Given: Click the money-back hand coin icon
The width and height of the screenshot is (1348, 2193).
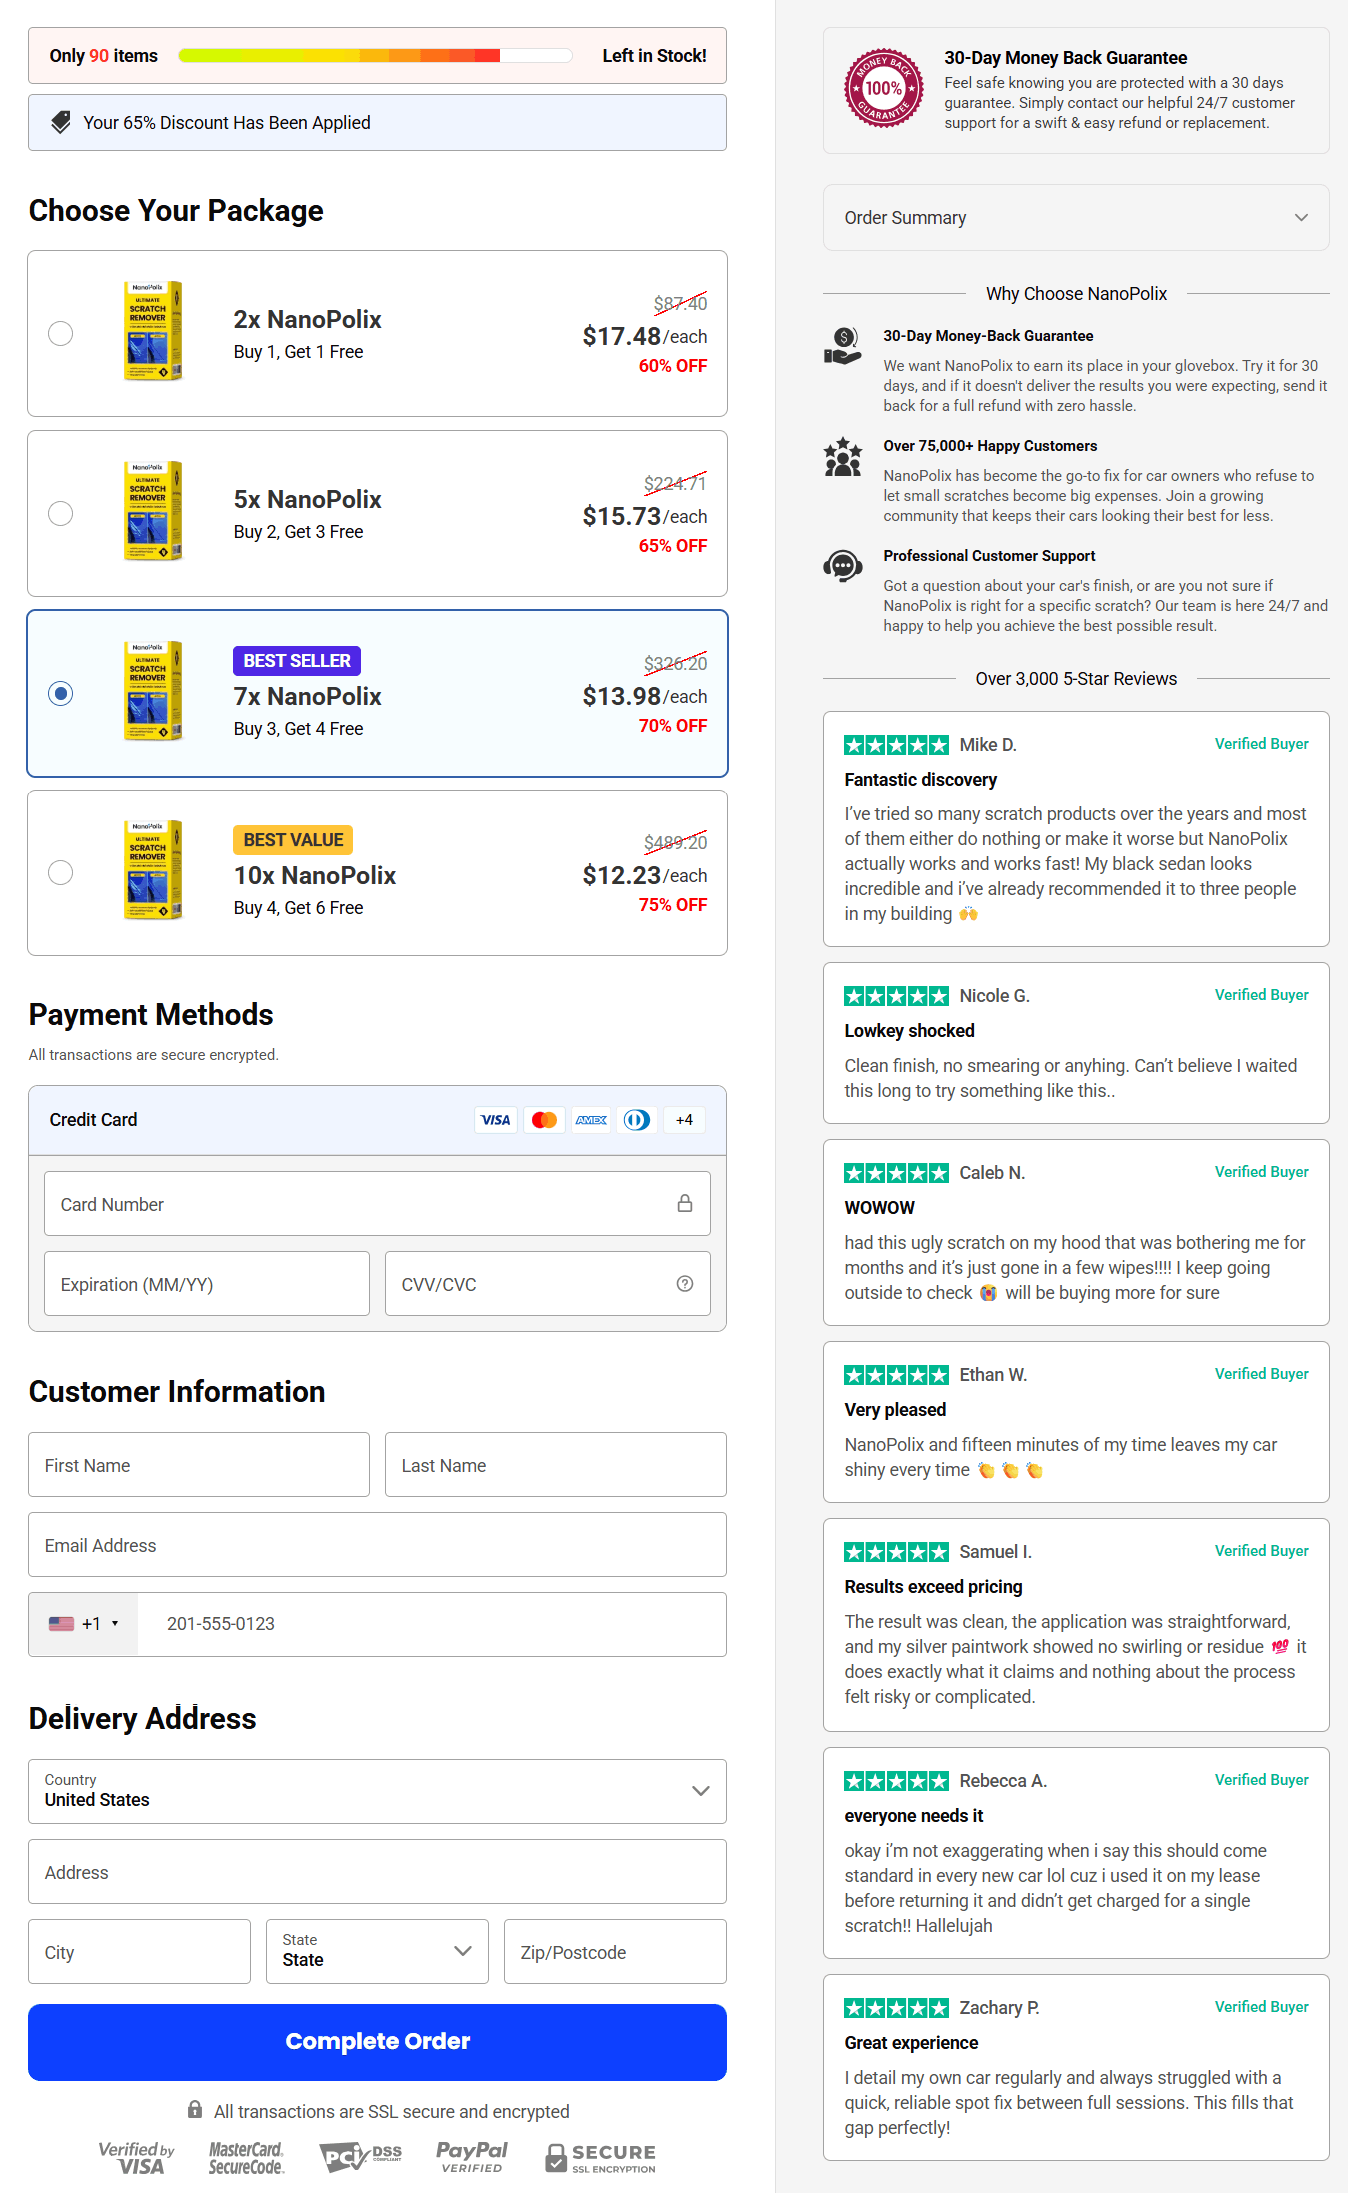Looking at the screenshot, I should coord(843,346).
